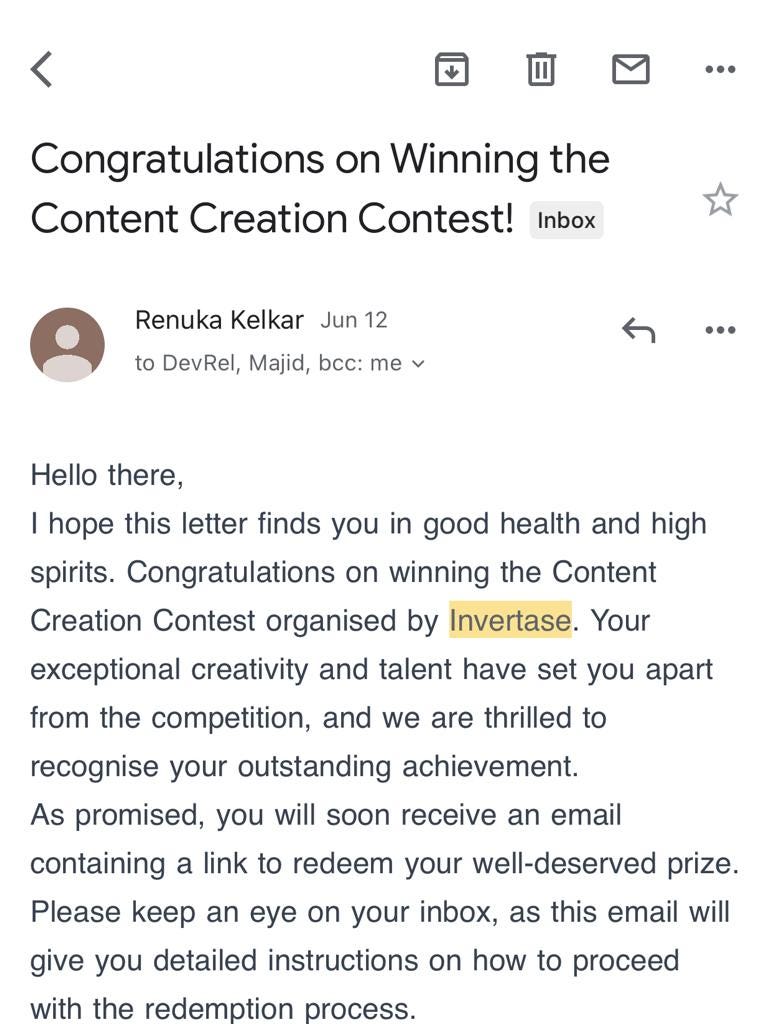This screenshot has height=1024, width=773.
Task: Tap the 'bcc: me' recipient text
Action: coord(360,363)
